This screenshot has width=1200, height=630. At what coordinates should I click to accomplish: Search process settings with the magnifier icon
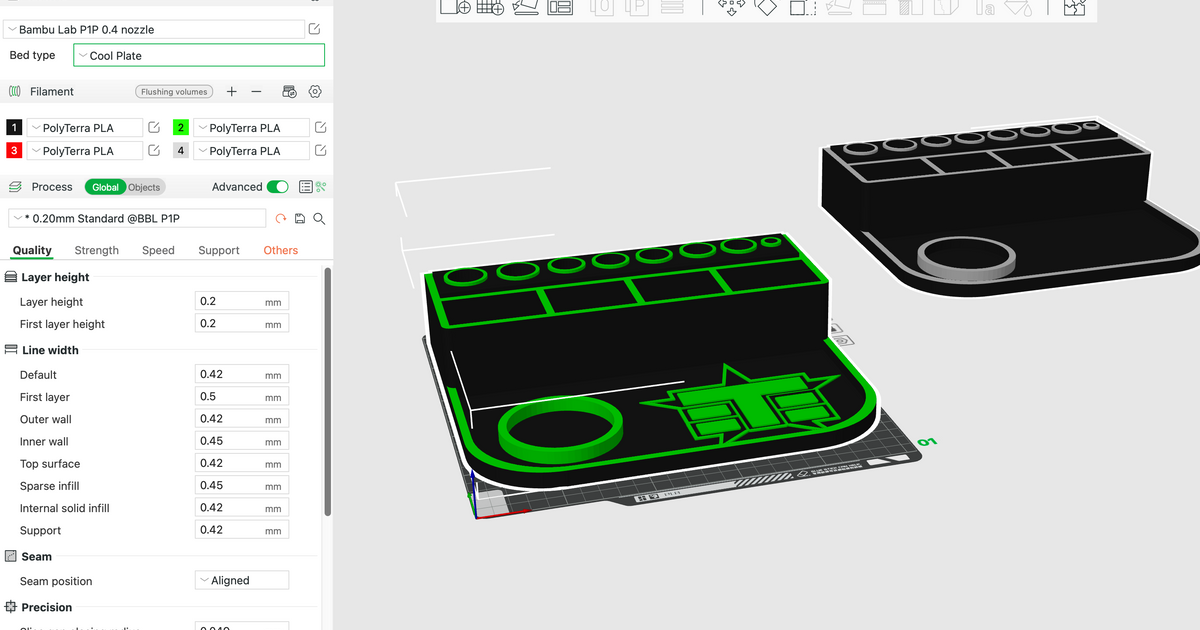click(x=319, y=218)
